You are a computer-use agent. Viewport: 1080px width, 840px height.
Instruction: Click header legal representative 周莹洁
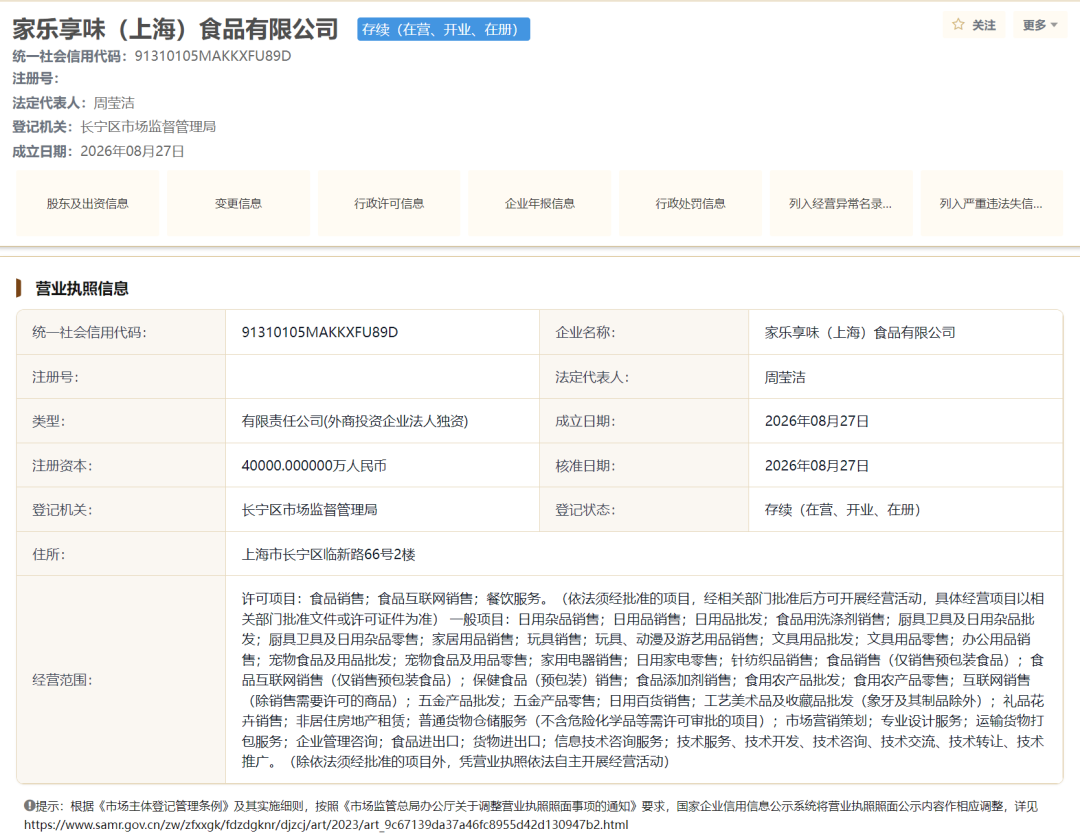pos(114,103)
